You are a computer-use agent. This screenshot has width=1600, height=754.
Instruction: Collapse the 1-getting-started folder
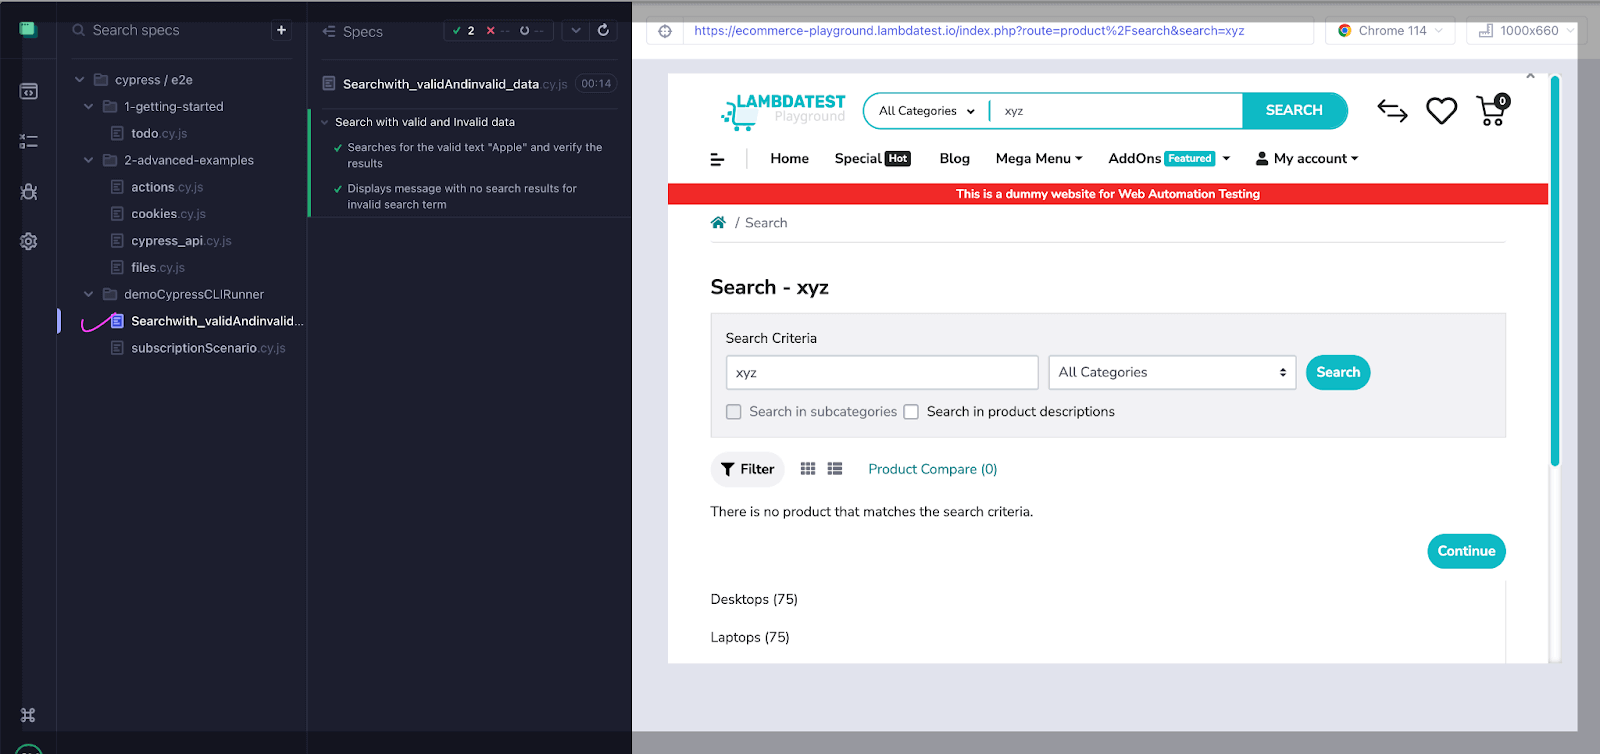[x=88, y=107]
